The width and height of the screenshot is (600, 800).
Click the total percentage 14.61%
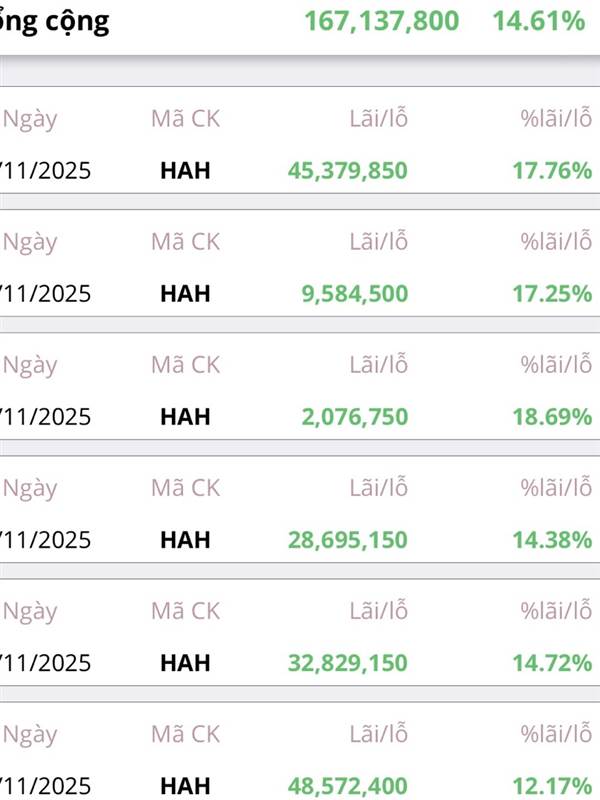tap(538, 21)
